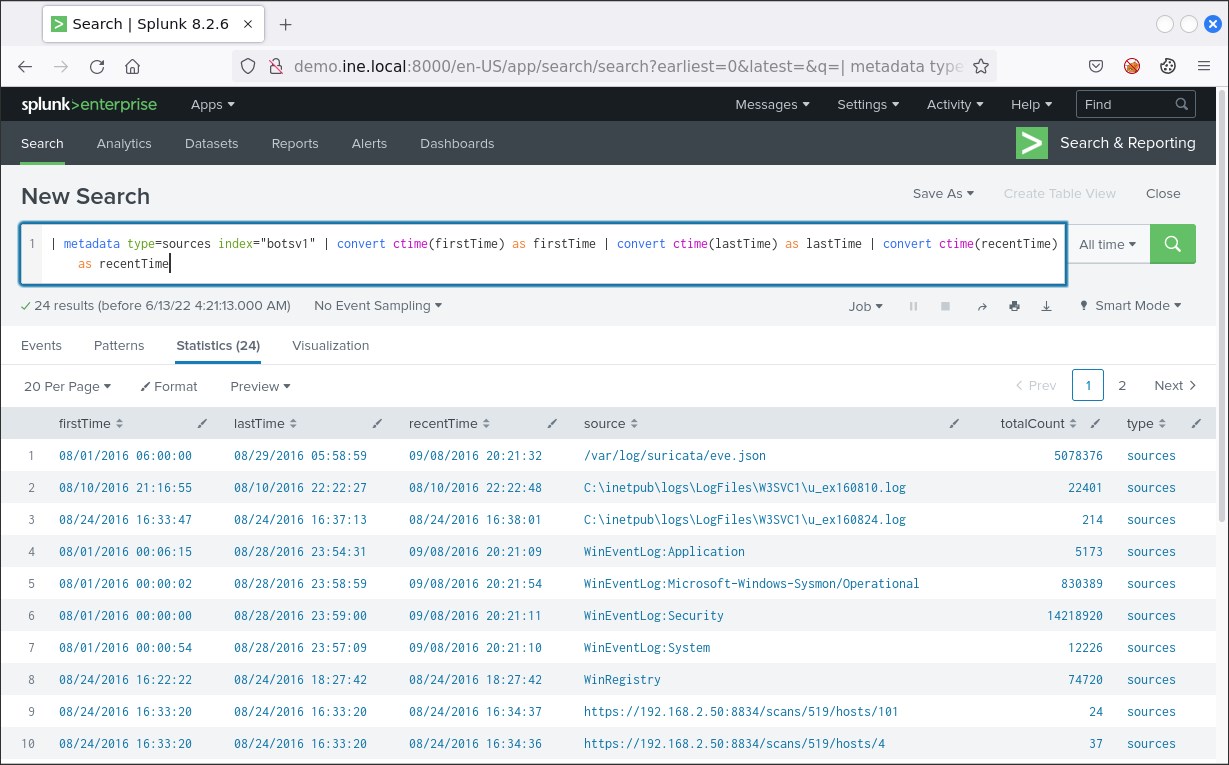Stop the search job
The width and height of the screenshot is (1229, 765).
945,306
